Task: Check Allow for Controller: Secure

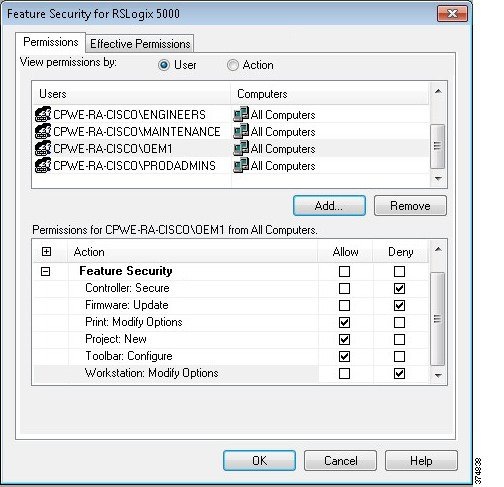Action: point(344,288)
